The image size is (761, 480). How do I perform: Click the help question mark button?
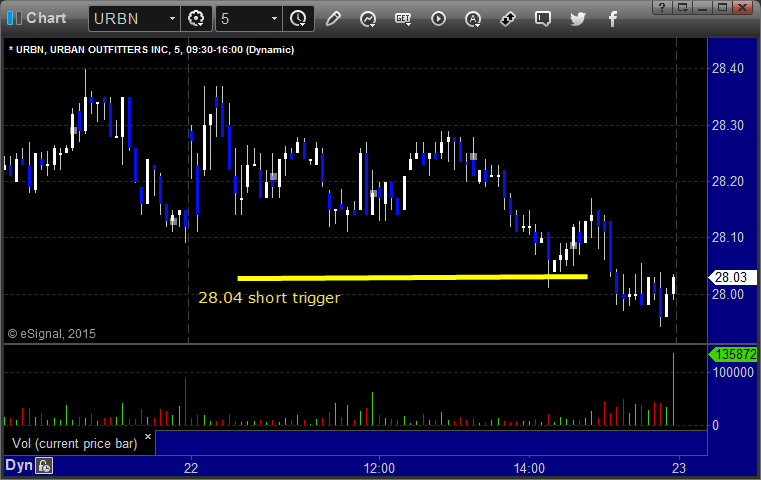tap(662, 7)
